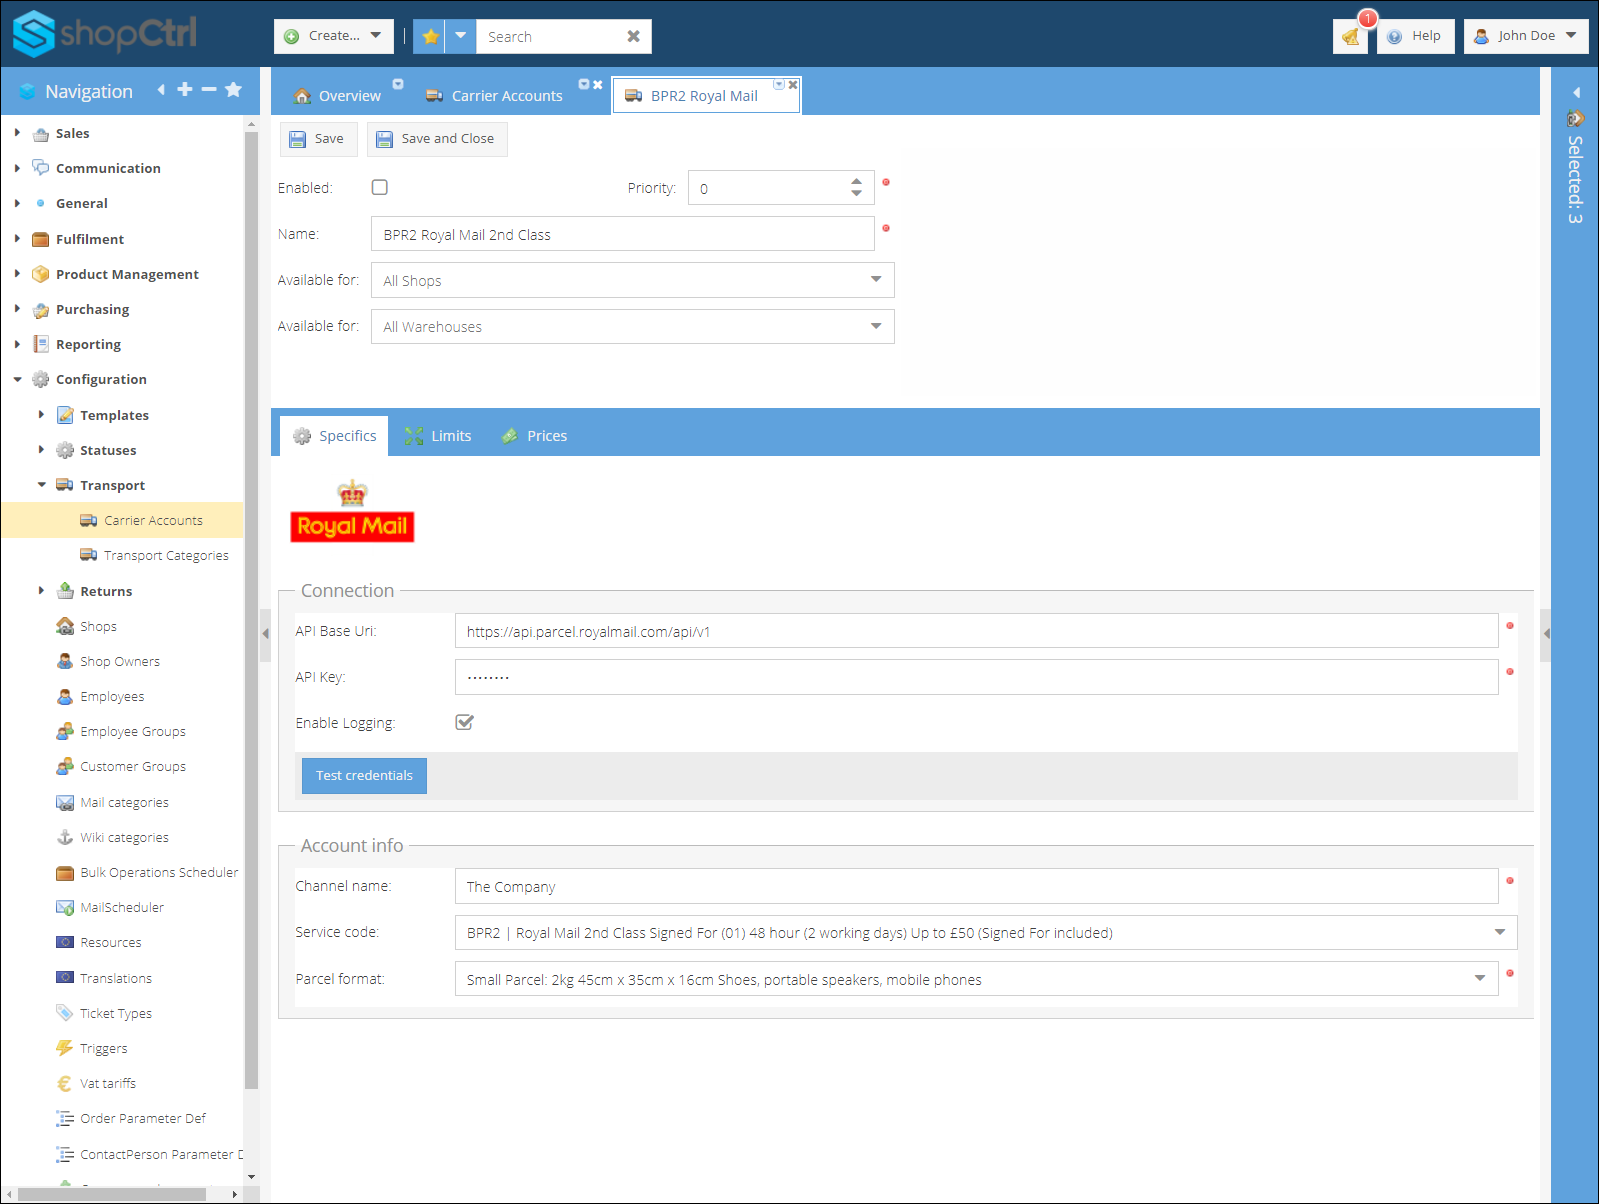Open the Prices tab
The image size is (1599, 1204).
click(x=535, y=436)
